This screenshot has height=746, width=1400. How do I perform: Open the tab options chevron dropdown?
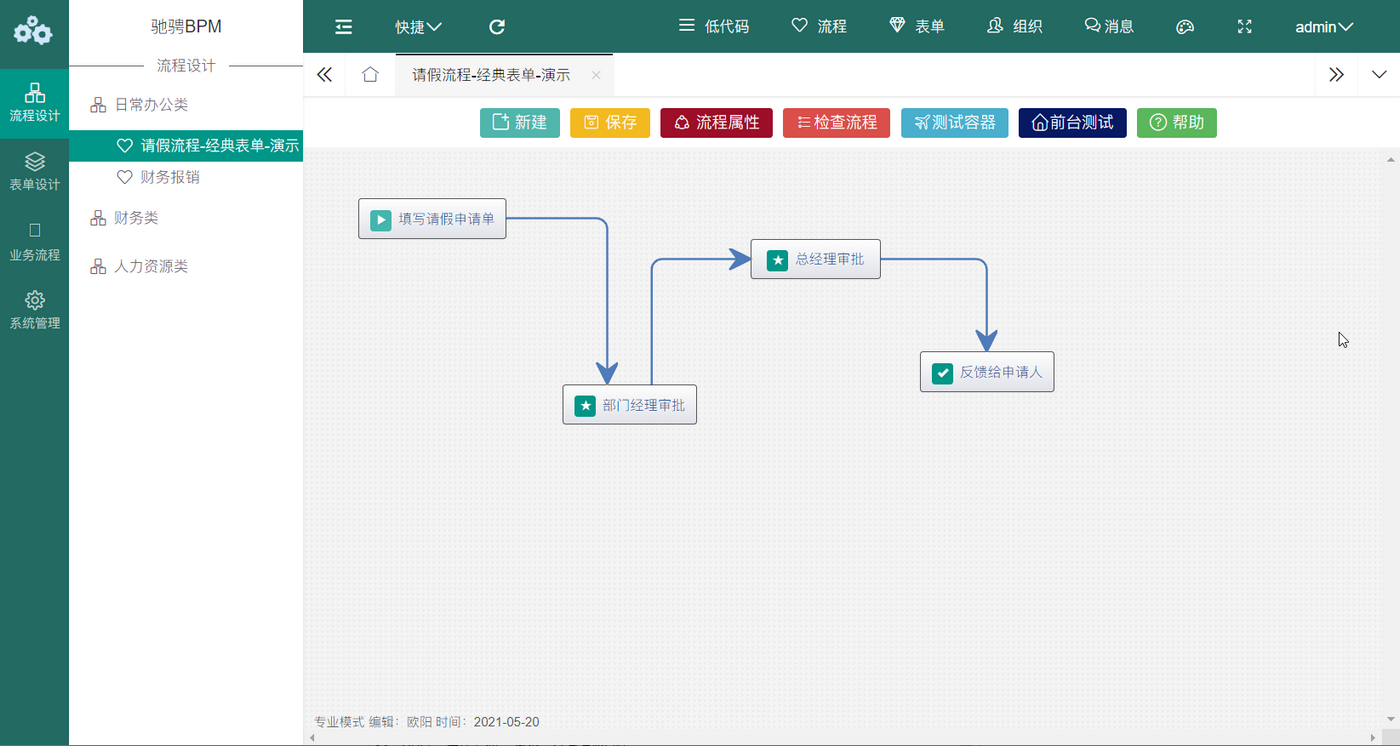1379,75
